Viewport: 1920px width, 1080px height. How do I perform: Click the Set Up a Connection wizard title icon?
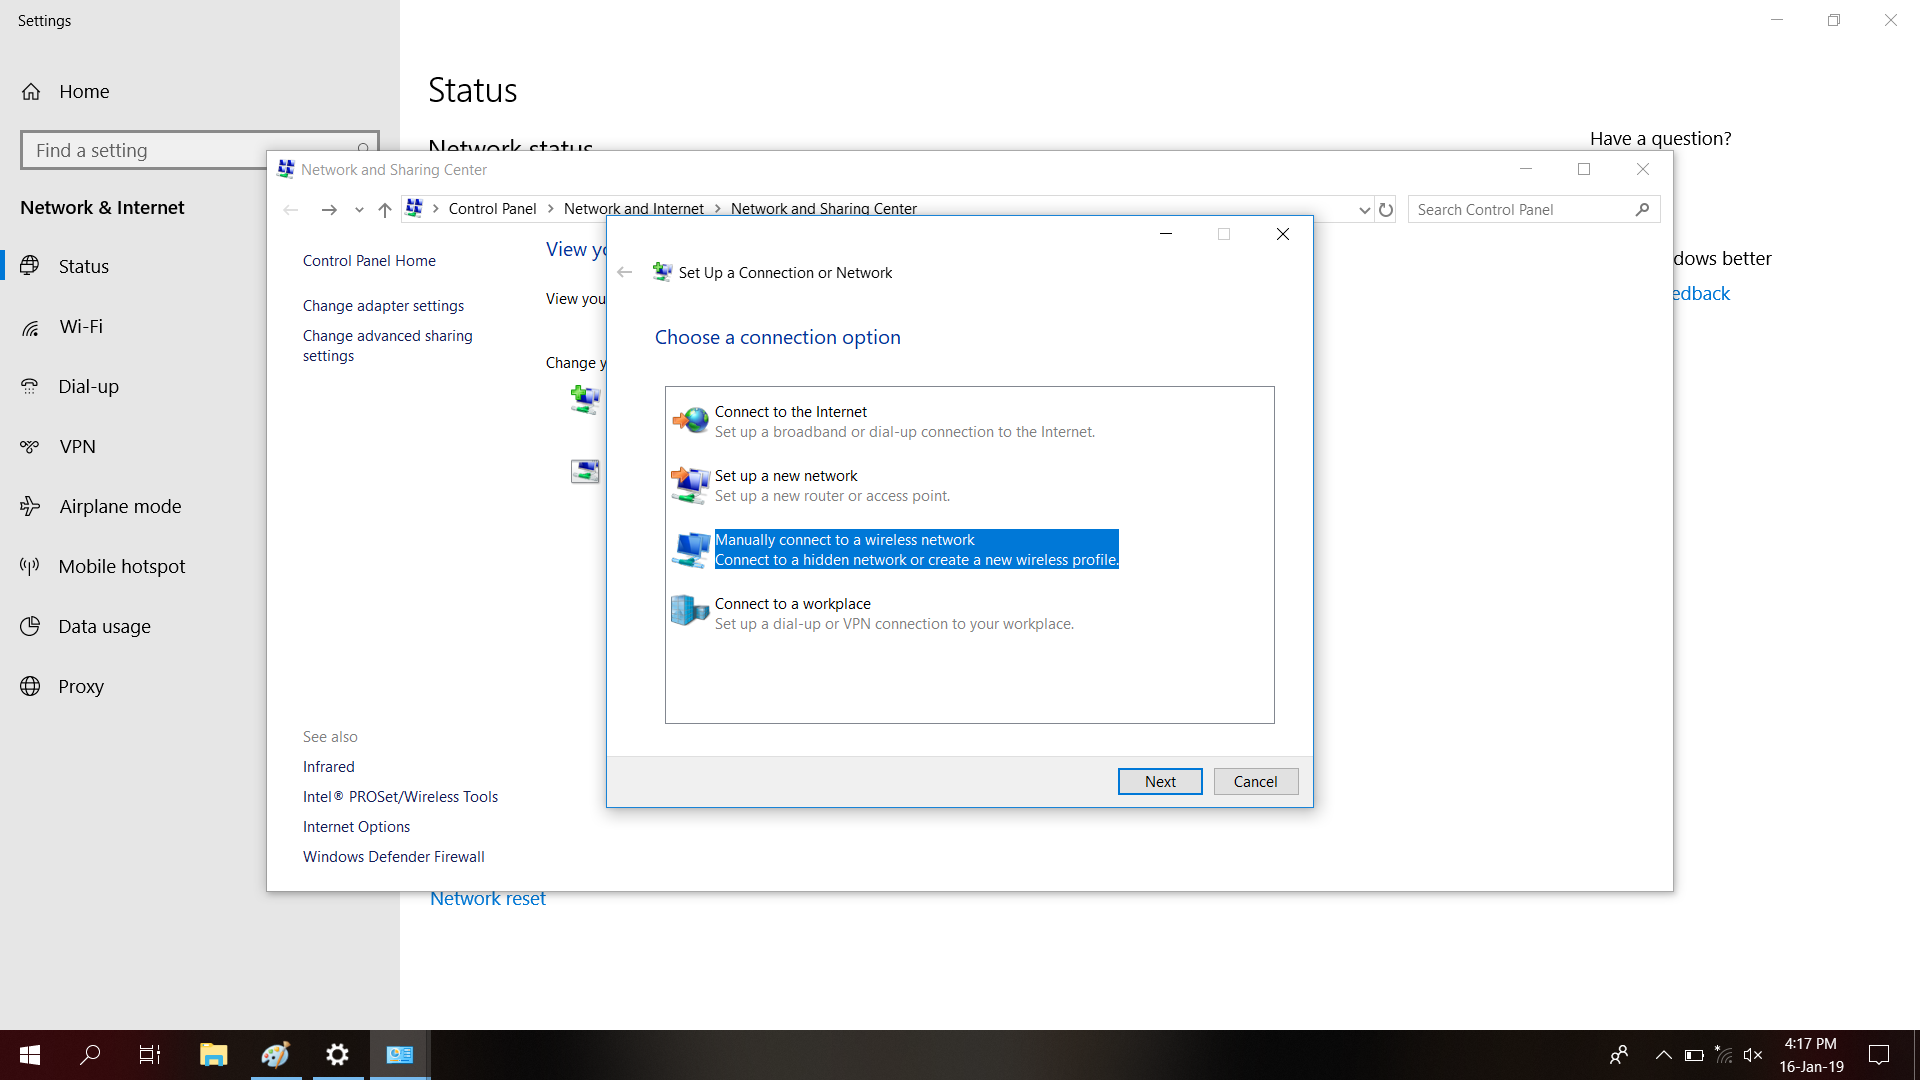(662, 272)
